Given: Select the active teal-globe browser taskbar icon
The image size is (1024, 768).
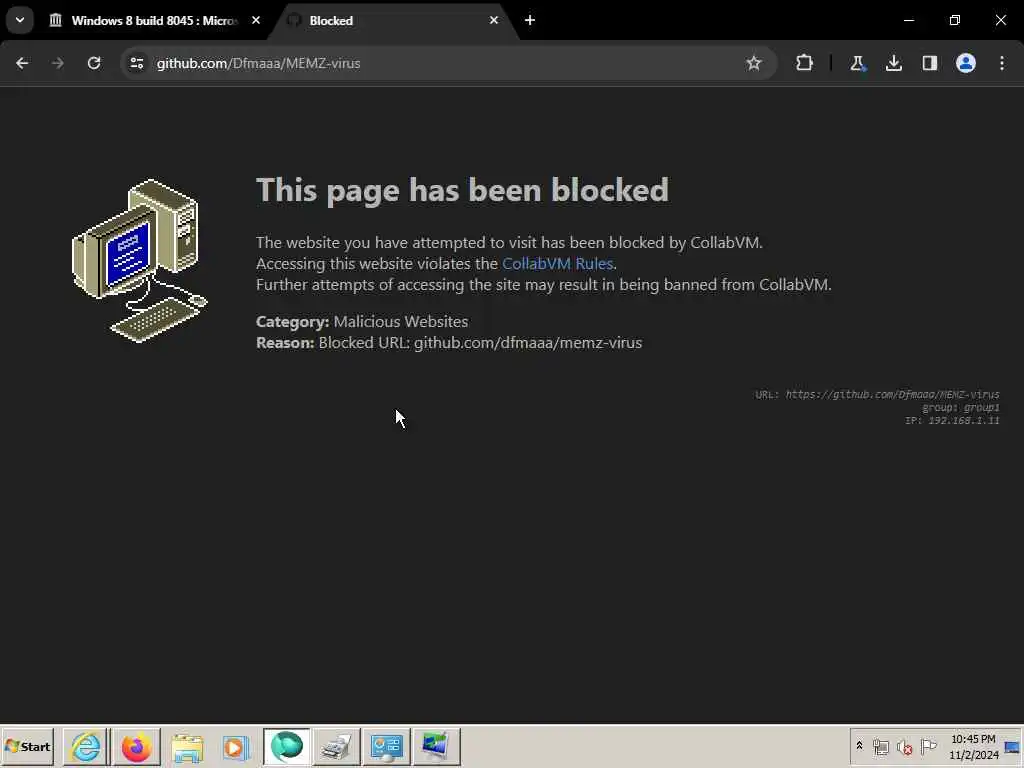Looking at the screenshot, I should 287,746.
